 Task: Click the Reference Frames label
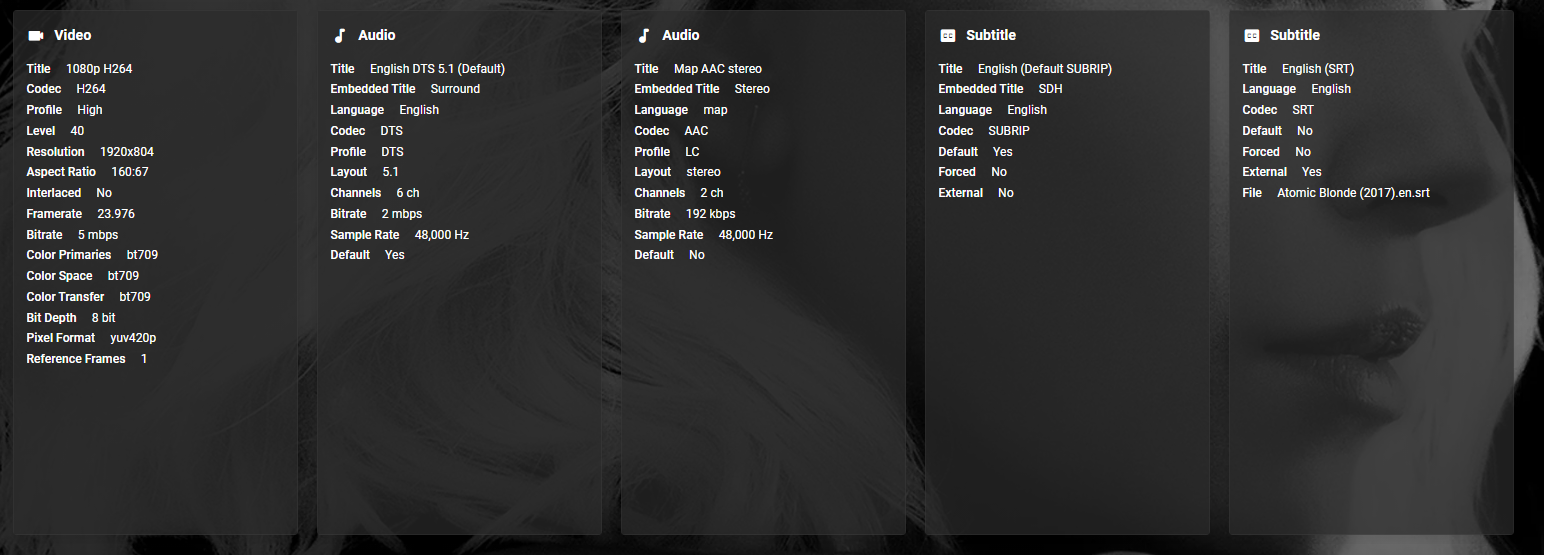[x=76, y=359]
